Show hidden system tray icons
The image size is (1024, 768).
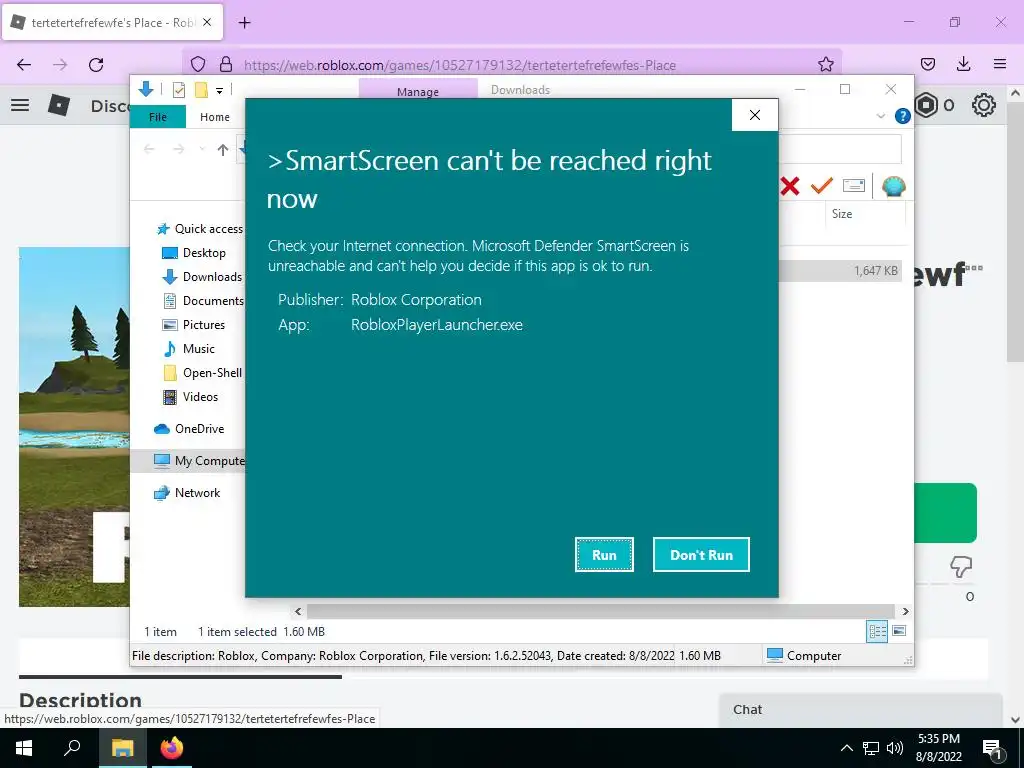pyautogui.click(x=846, y=748)
